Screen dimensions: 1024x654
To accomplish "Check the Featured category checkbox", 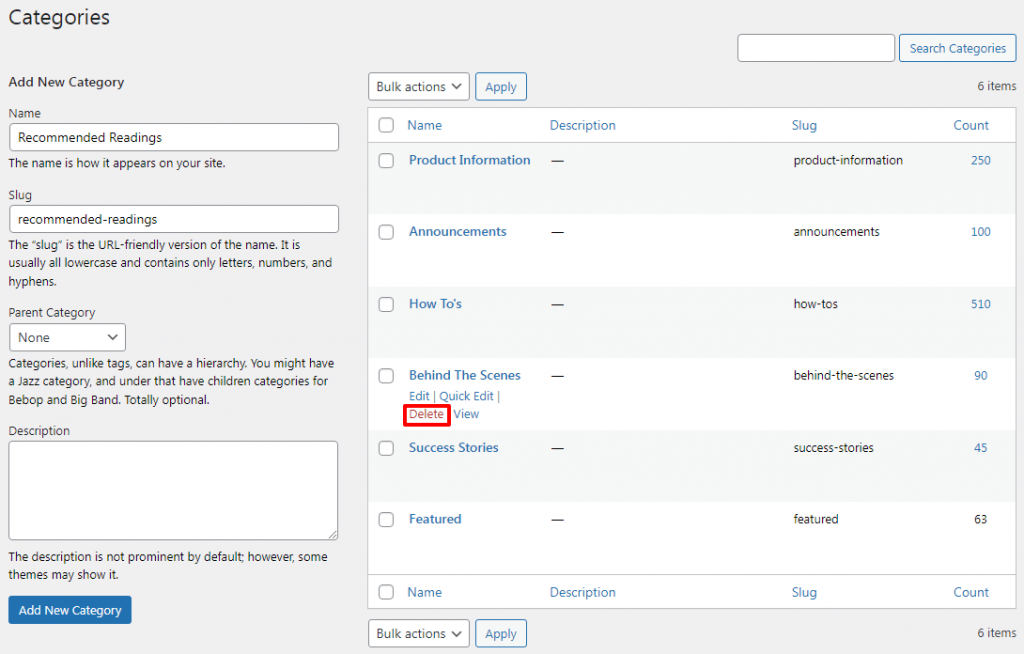I will pos(386,519).
